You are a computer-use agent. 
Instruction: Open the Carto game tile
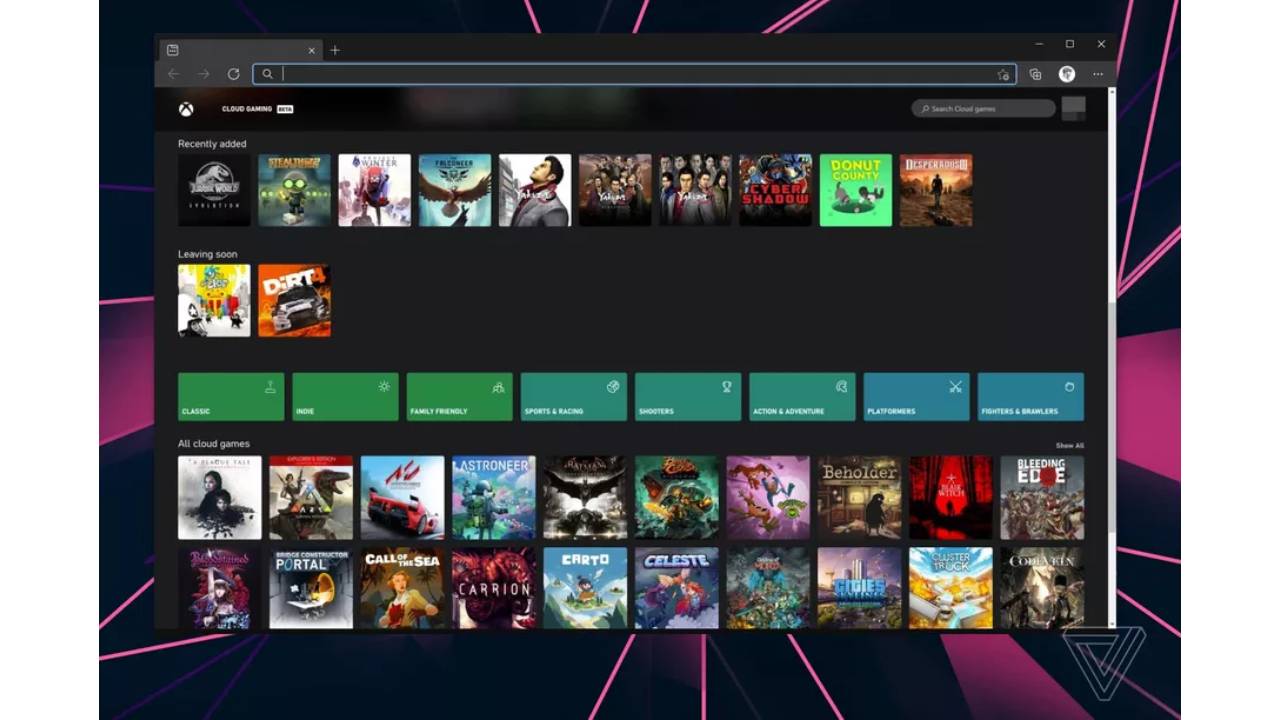coord(585,588)
